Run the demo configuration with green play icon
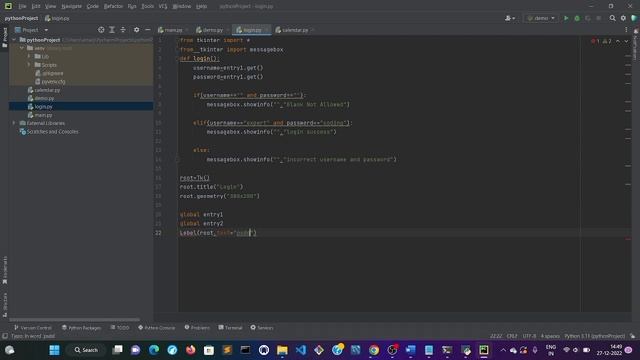640x360 pixels. (566, 18)
